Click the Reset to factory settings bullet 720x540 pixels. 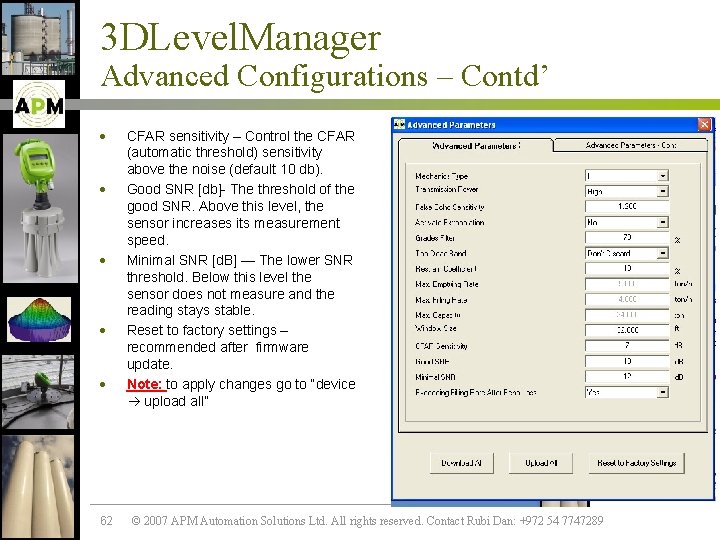218,347
